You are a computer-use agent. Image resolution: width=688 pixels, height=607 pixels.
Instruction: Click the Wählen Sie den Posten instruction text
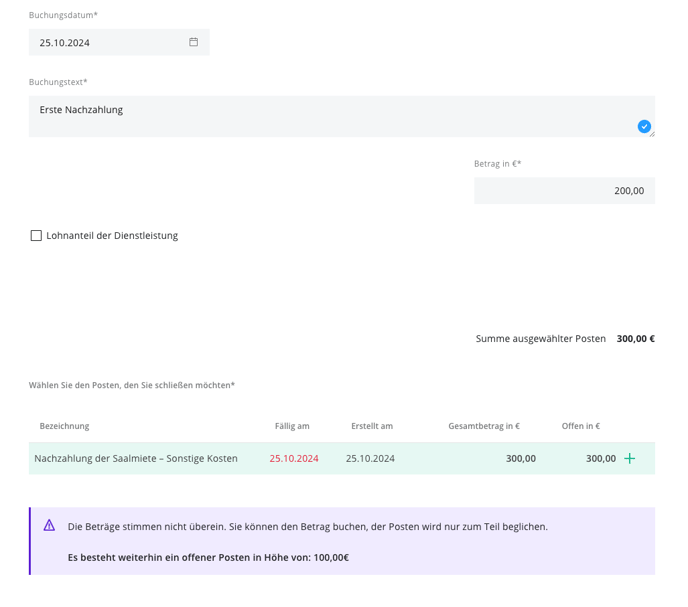pos(132,385)
